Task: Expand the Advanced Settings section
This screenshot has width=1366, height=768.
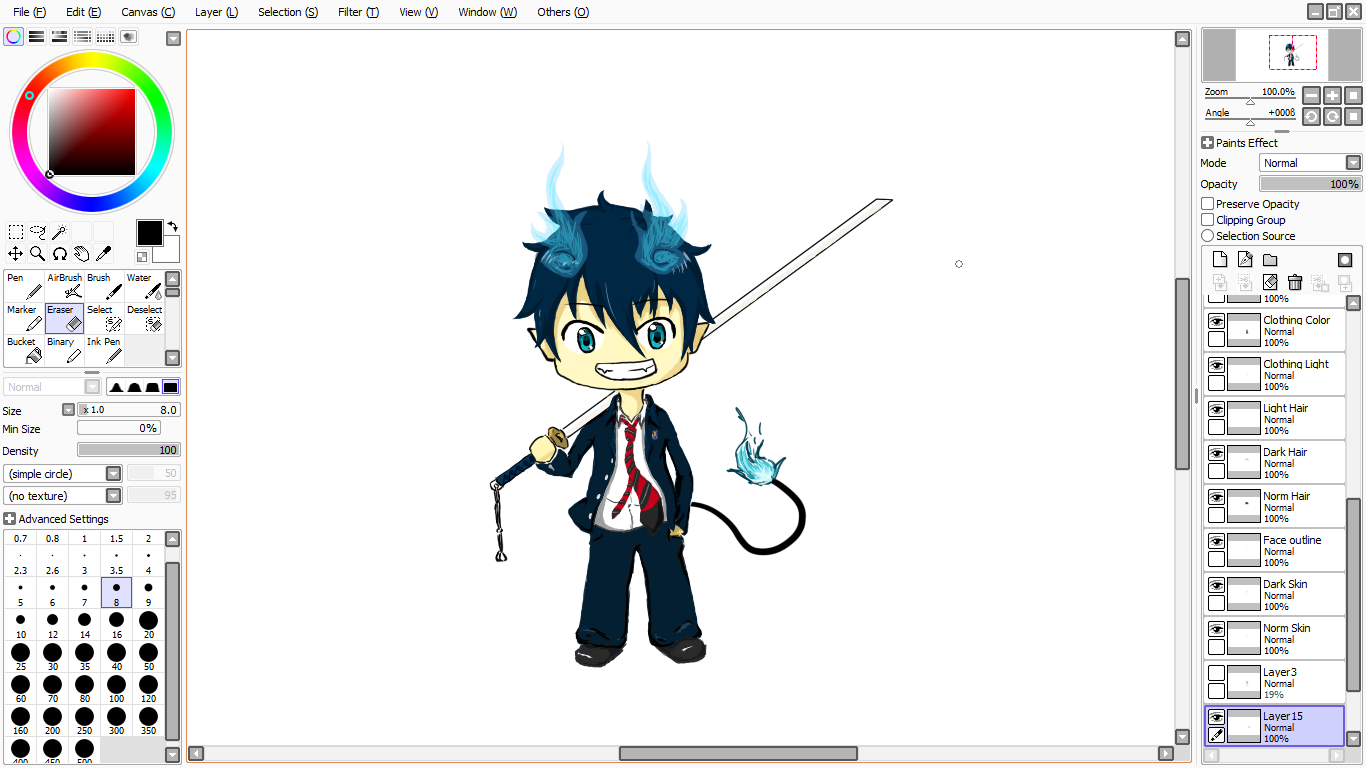Action: point(10,519)
